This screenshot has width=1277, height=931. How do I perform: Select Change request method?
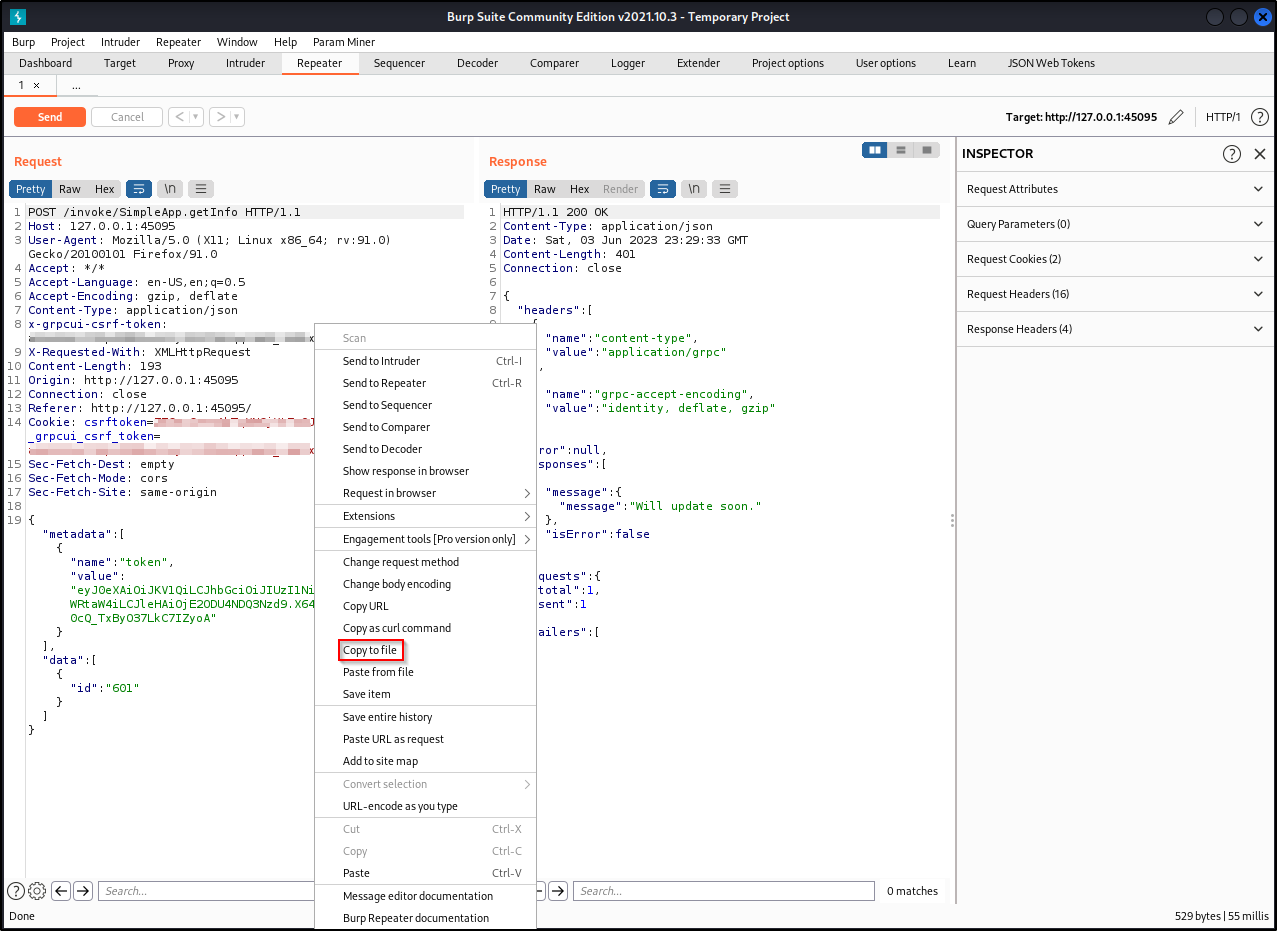click(425, 562)
